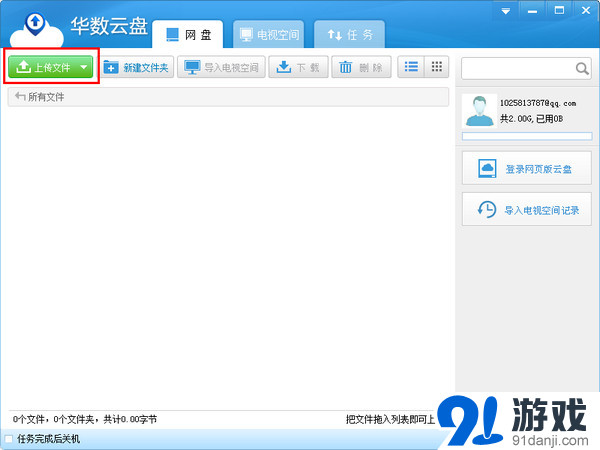Expand the upload button dropdown arrow
The image size is (600, 450).
pos(84,67)
